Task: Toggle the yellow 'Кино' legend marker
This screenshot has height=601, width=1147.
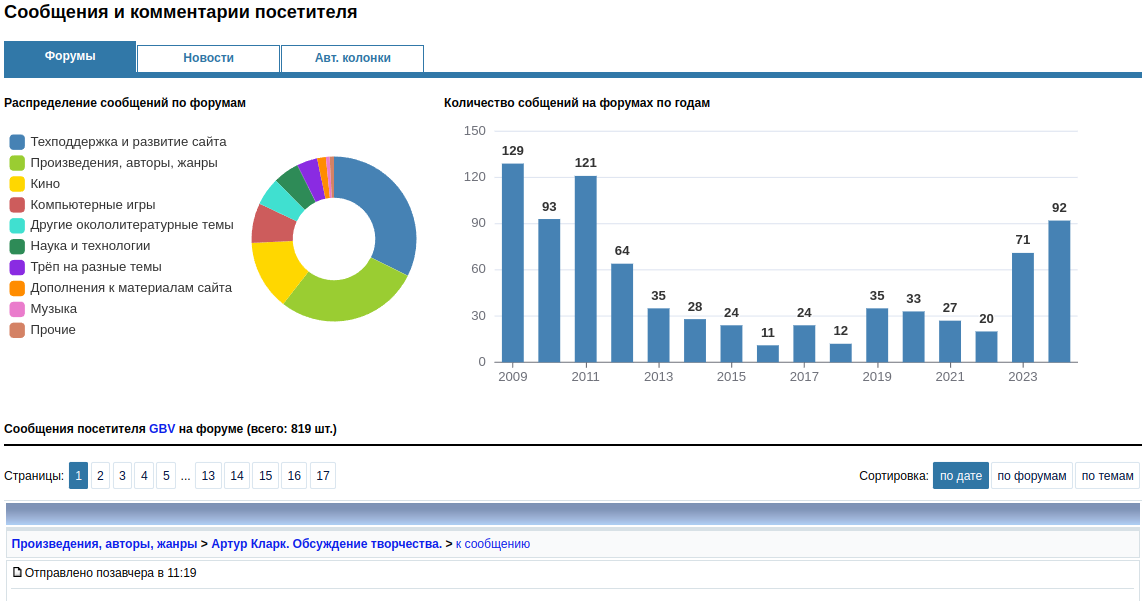Action: [17, 184]
